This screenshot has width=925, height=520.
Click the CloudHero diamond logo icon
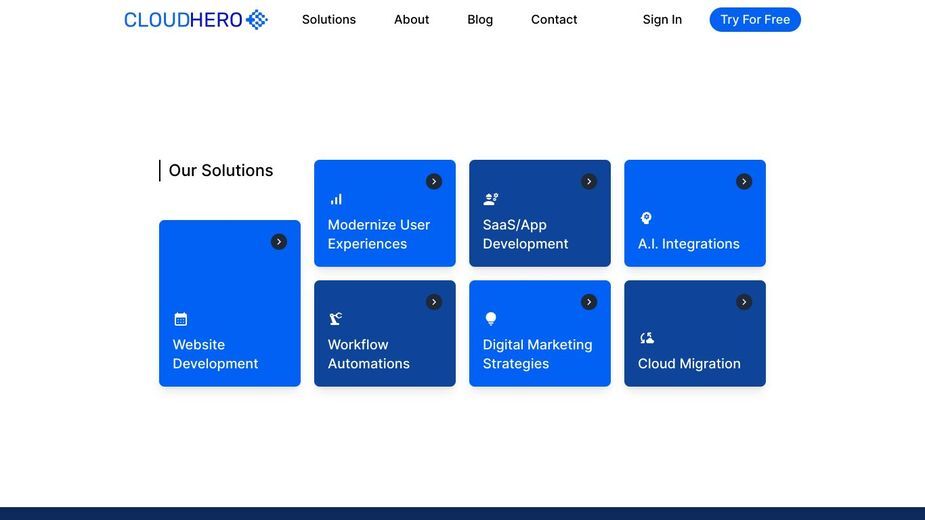point(257,19)
